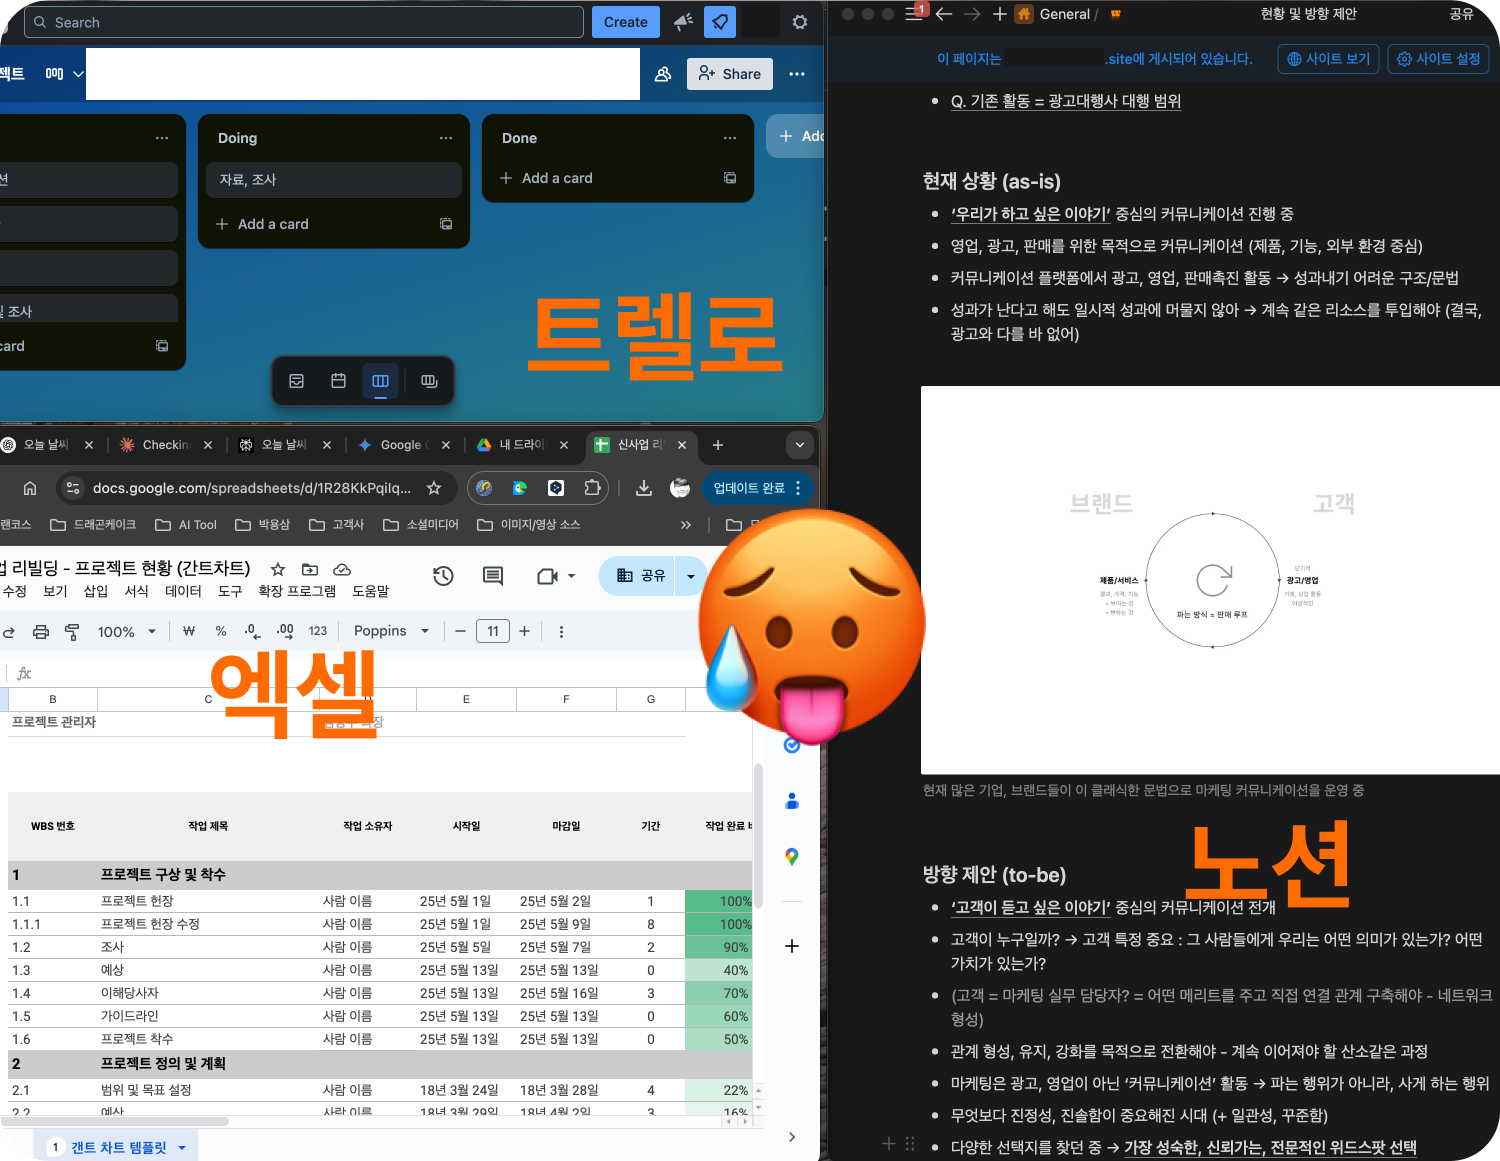Switch to the Checkin Chrome tab
Image resolution: width=1500 pixels, height=1161 pixels.
pos(164,445)
